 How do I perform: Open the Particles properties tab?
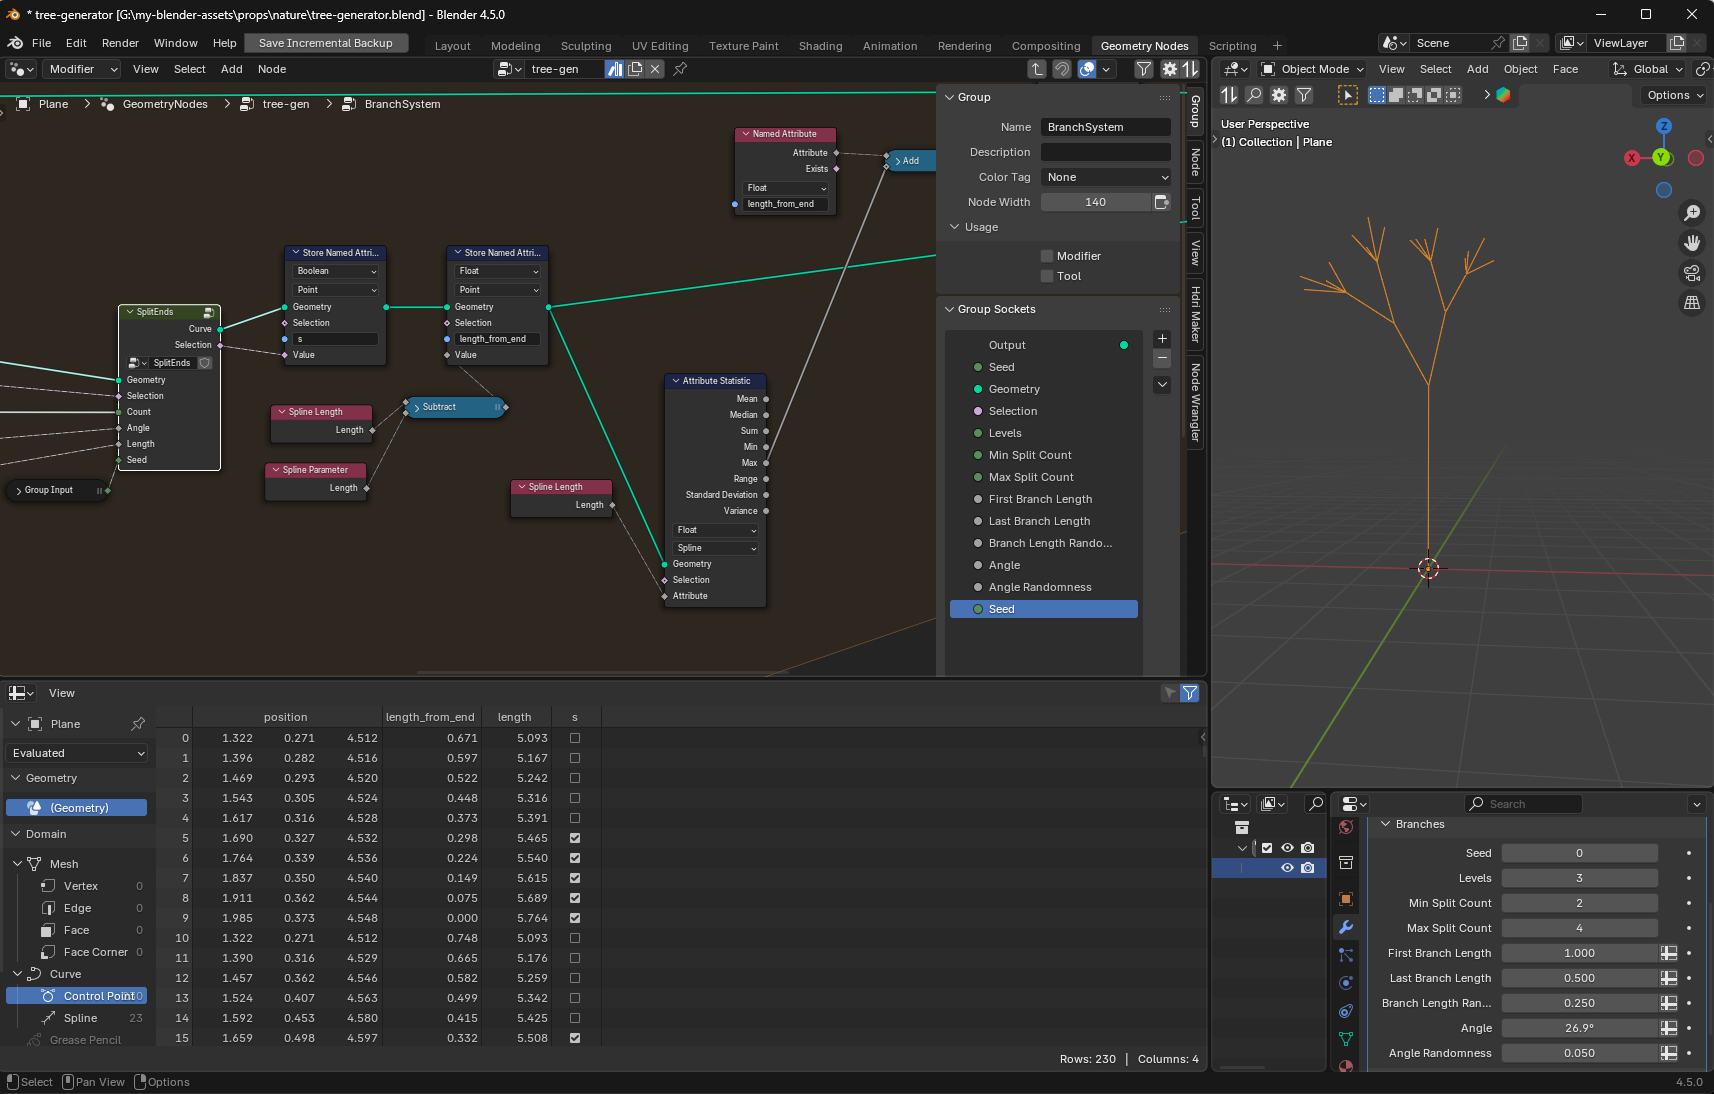[1346, 955]
